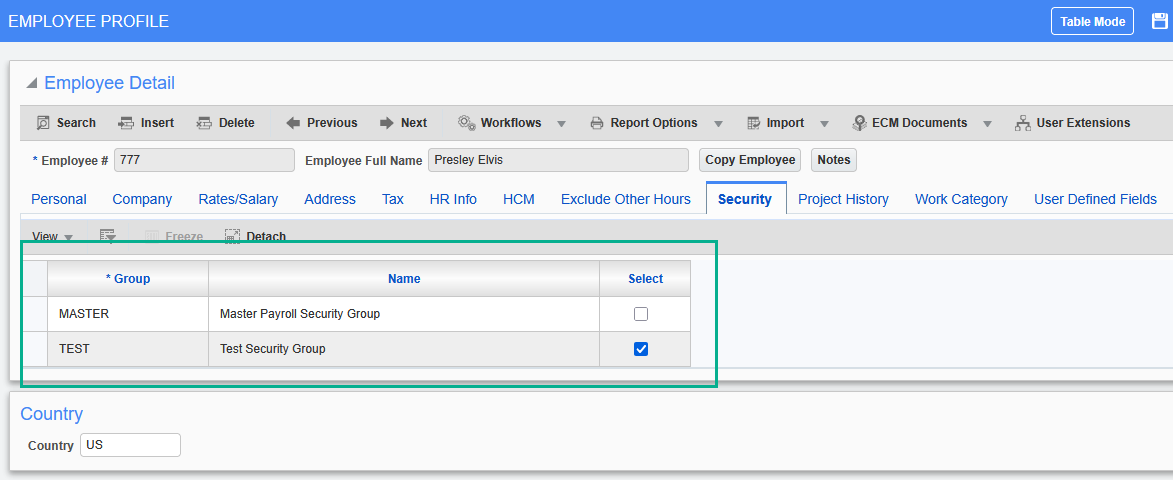
Task: Click the ECM Documents toolbar button
Action: click(910, 123)
